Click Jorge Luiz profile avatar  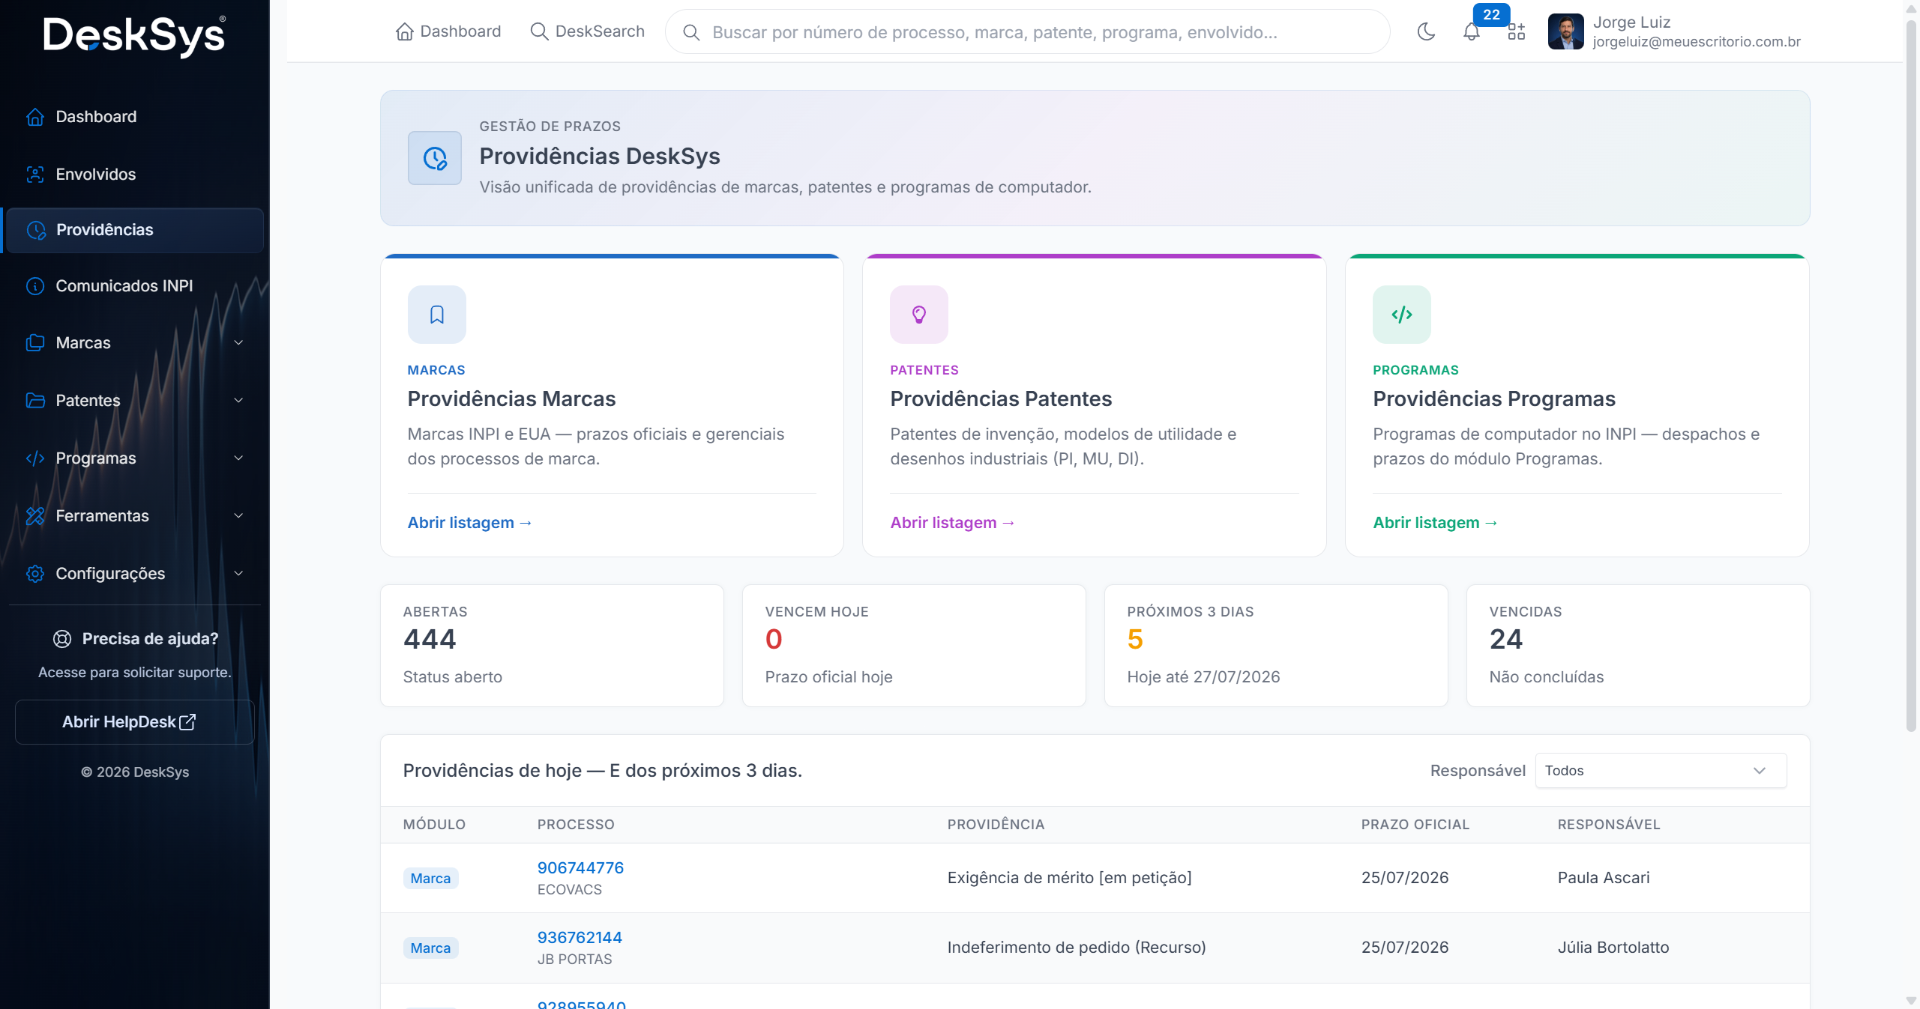[1565, 32]
